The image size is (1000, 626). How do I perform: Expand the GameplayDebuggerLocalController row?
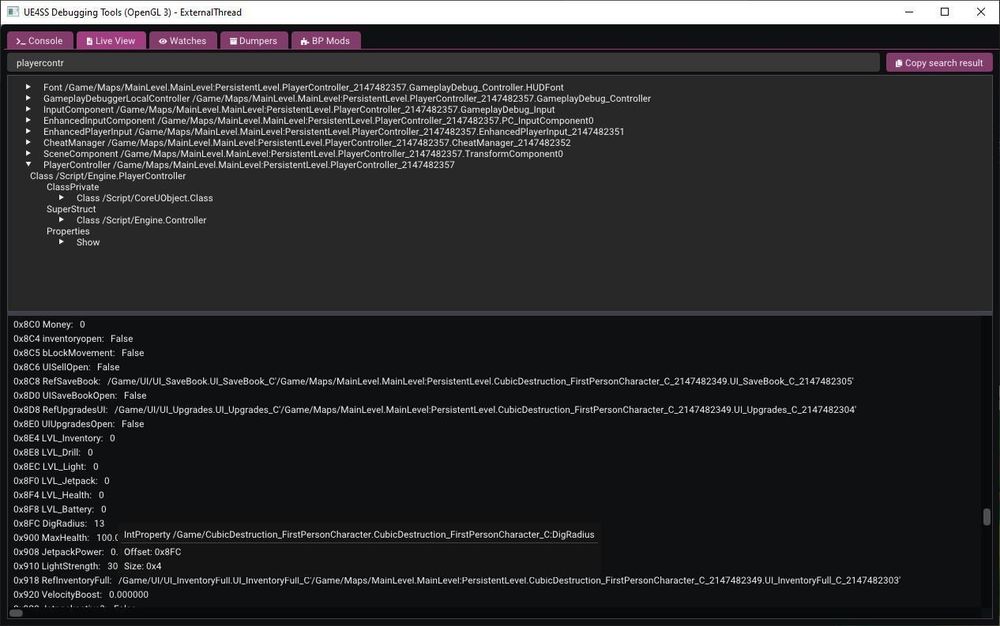[28, 98]
